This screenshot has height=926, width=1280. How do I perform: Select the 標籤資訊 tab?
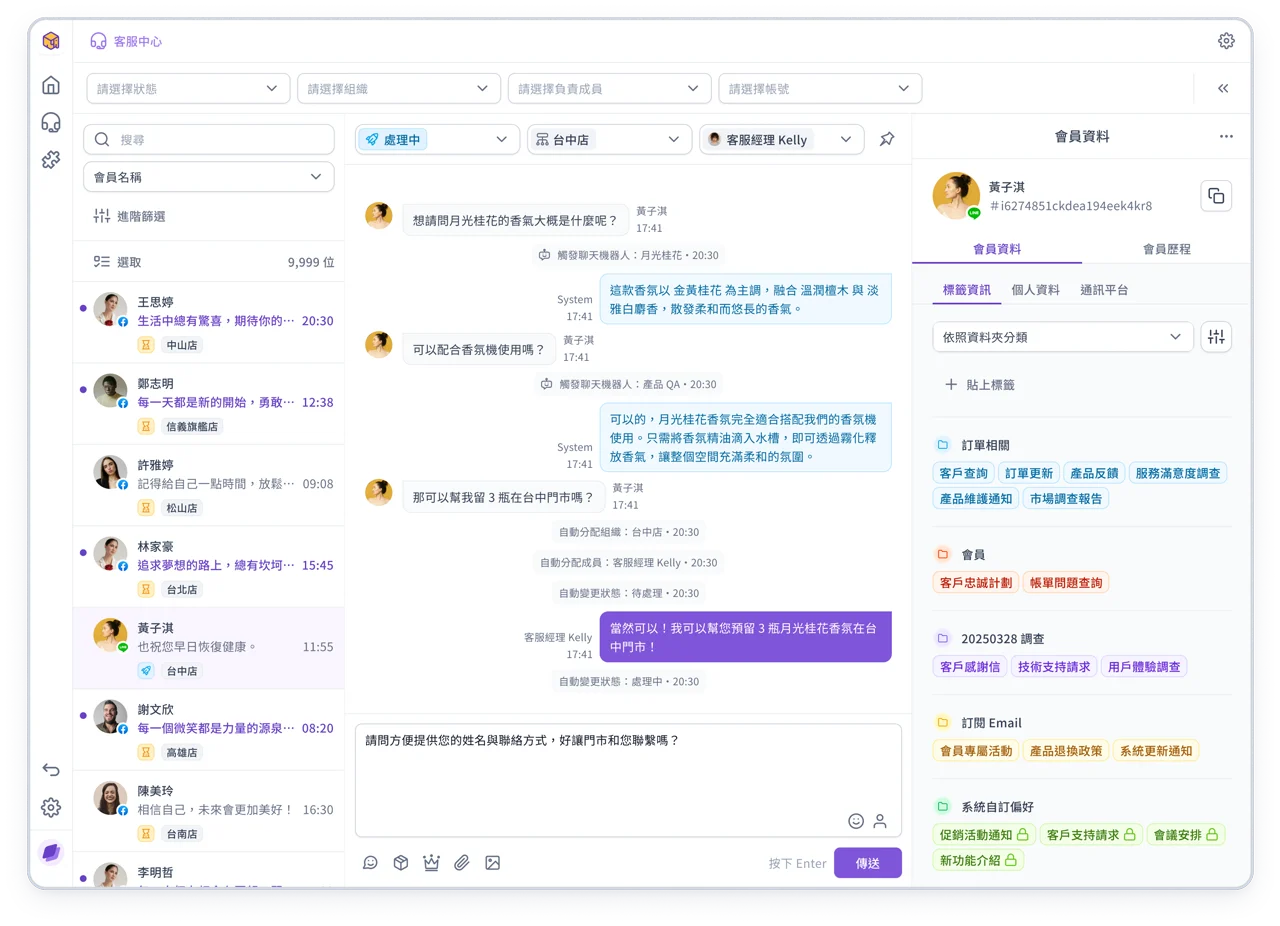pos(967,290)
